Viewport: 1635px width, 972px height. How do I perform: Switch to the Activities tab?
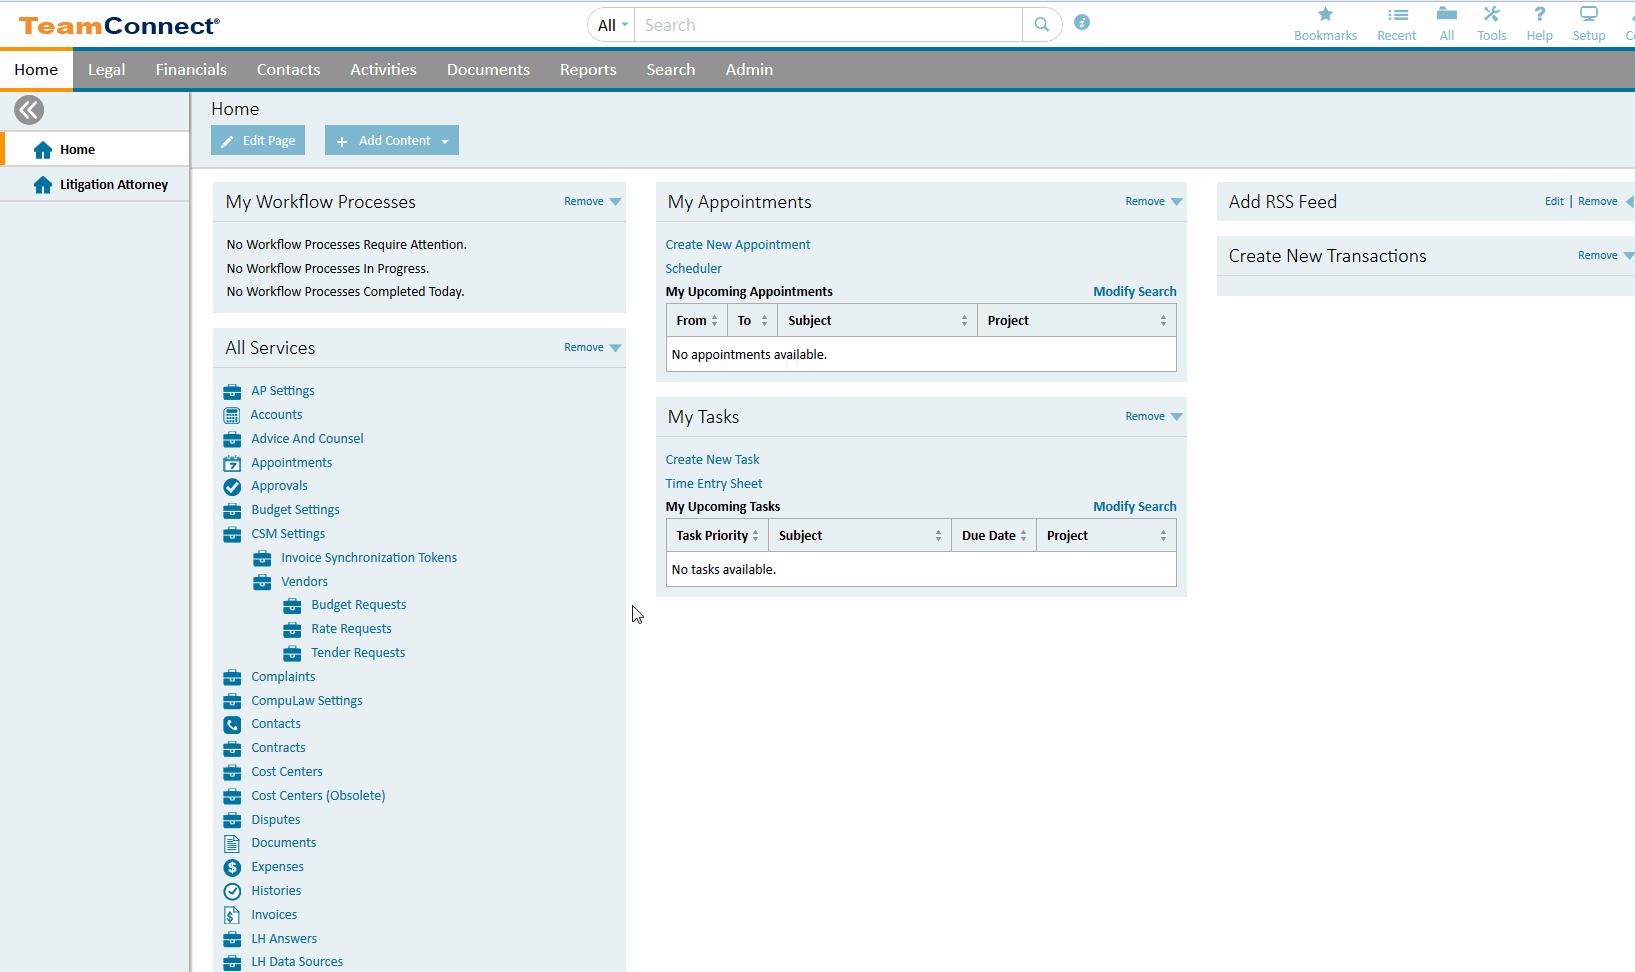point(383,70)
